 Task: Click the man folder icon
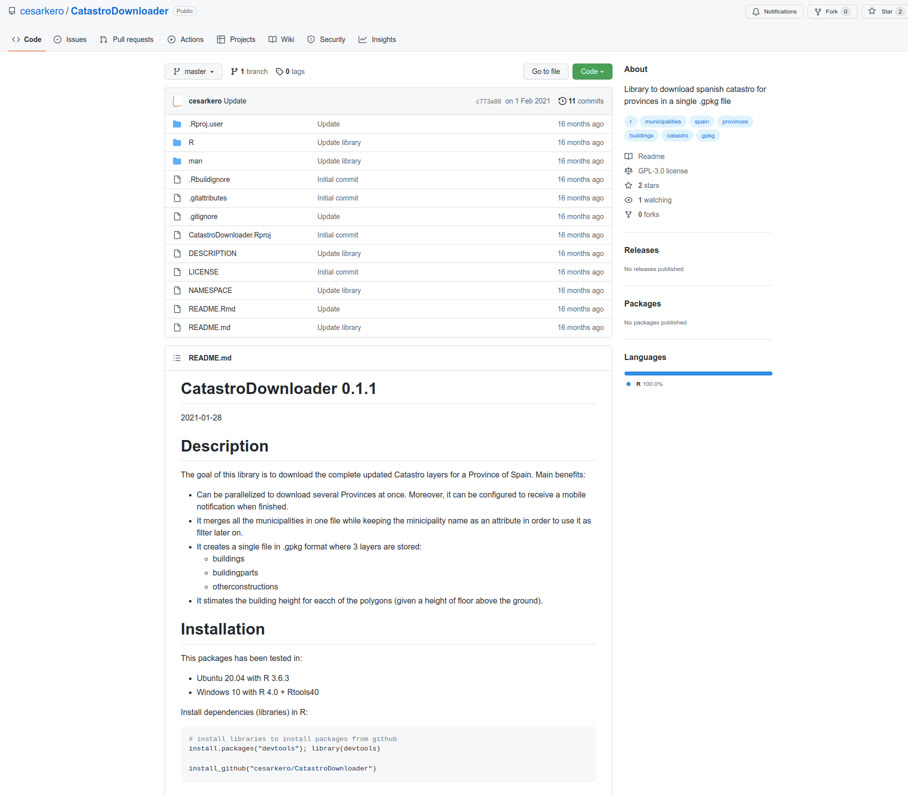pos(177,161)
